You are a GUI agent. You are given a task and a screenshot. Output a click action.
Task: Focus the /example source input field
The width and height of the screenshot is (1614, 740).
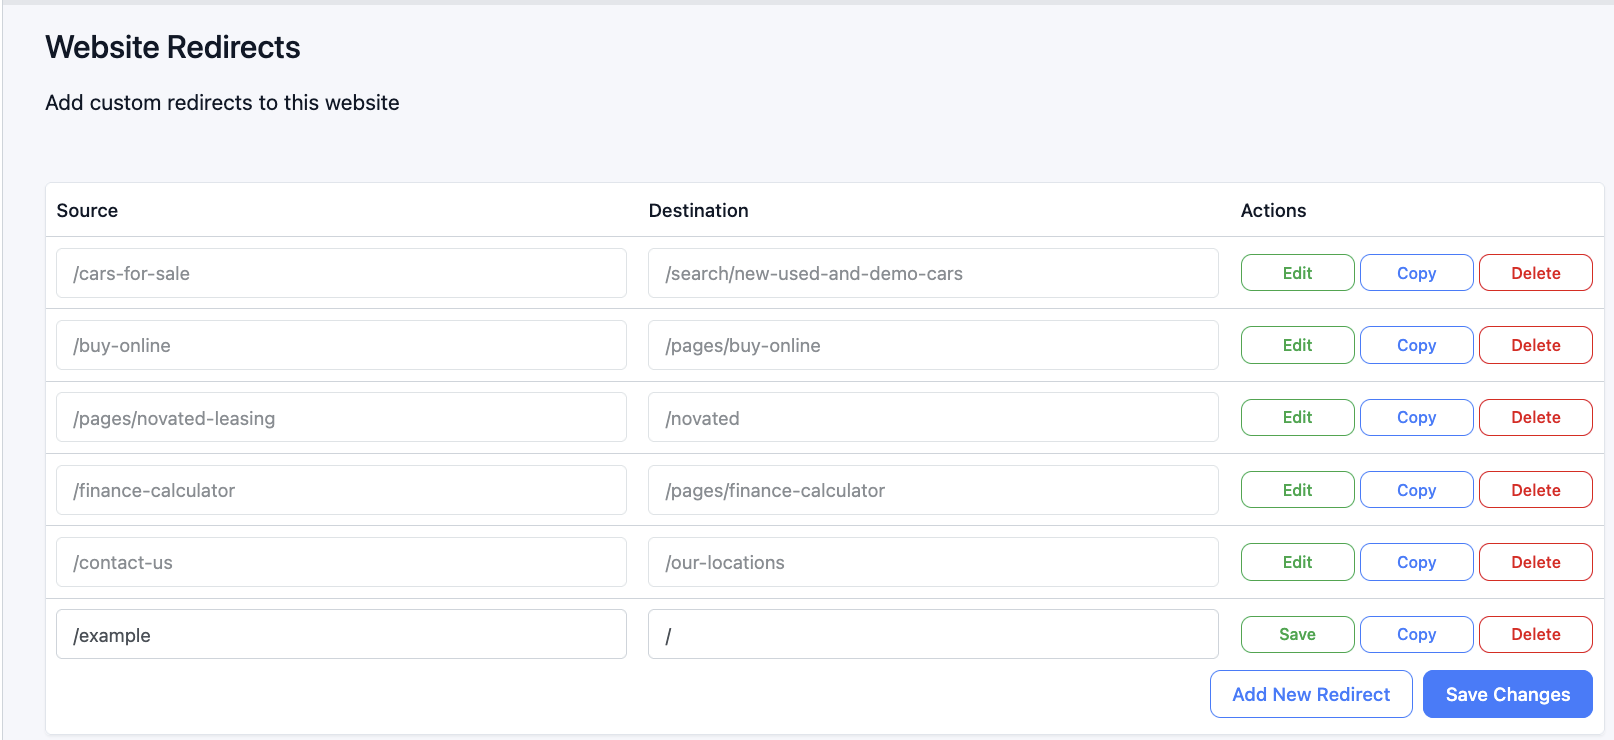(x=341, y=635)
